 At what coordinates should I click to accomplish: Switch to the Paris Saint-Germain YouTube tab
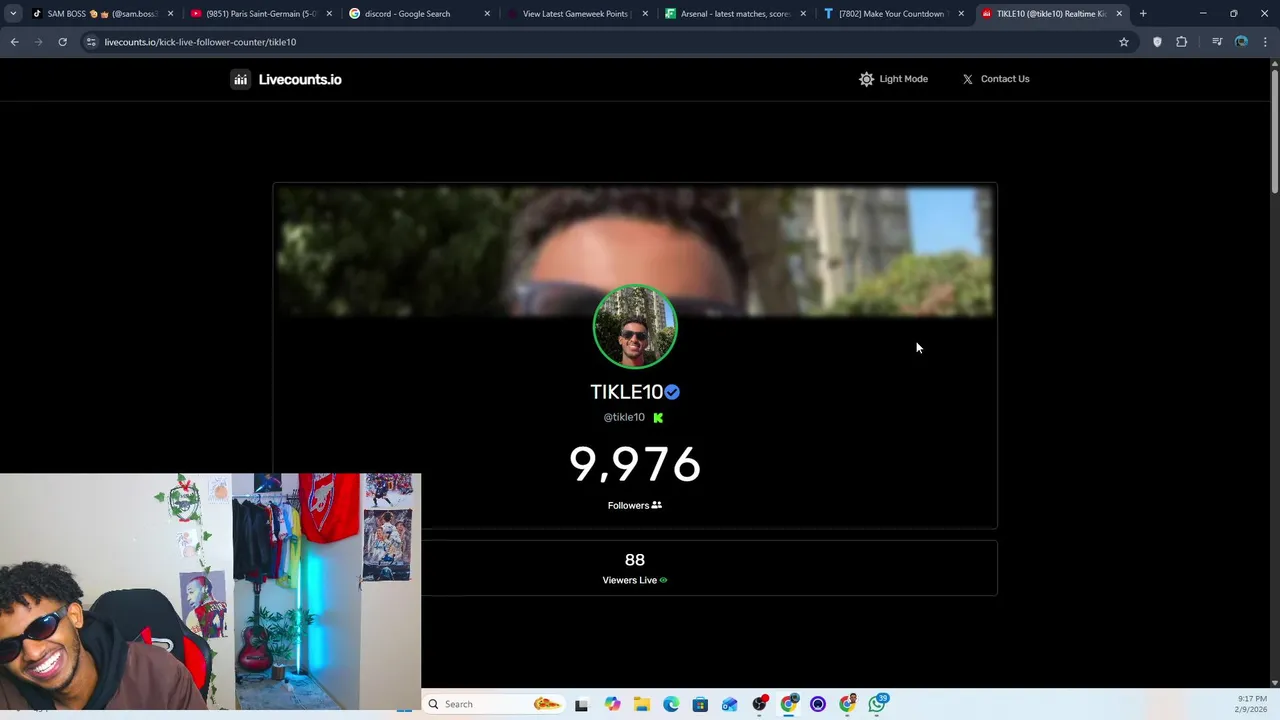coord(261,14)
